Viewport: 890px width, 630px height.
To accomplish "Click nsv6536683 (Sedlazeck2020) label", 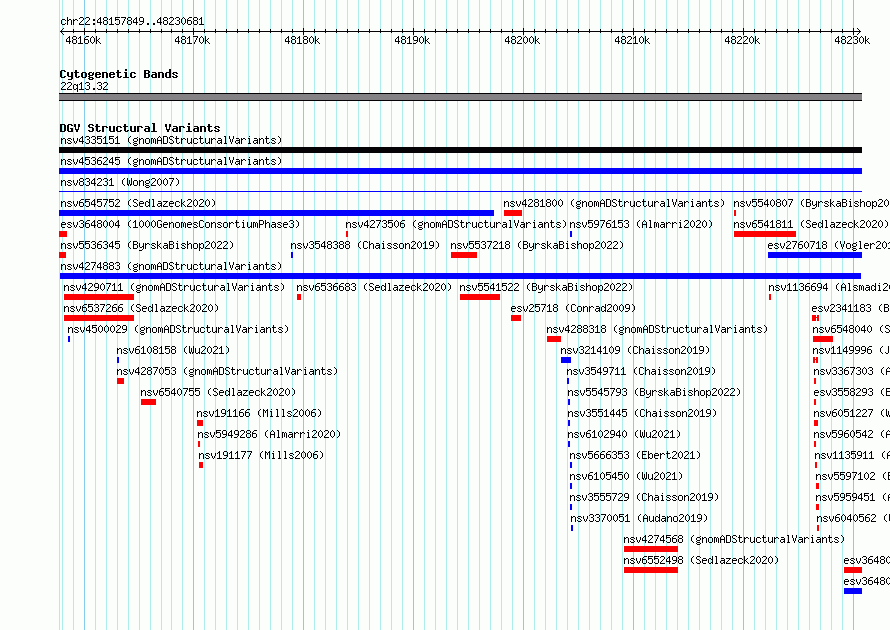I will [x=374, y=287].
